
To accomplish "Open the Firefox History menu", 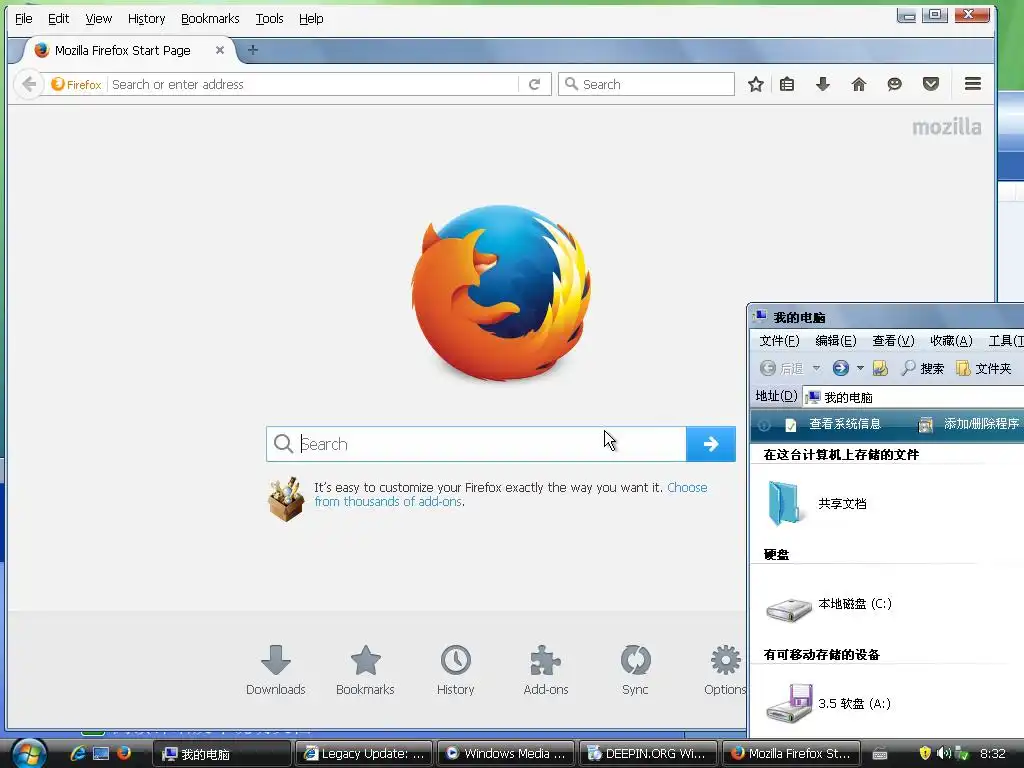I will click(x=146, y=19).
